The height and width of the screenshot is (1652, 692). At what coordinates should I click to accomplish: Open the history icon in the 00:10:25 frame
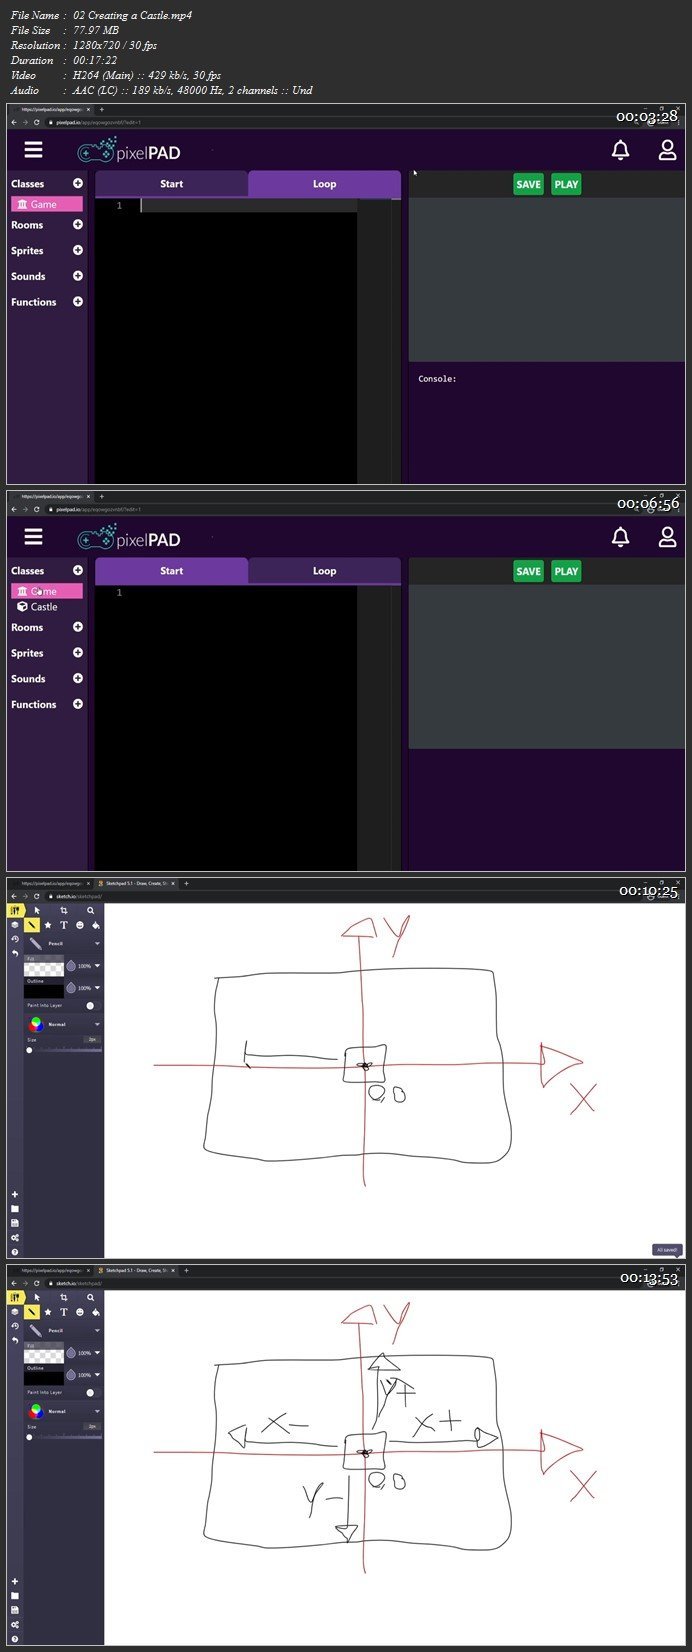pyautogui.click(x=14, y=939)
